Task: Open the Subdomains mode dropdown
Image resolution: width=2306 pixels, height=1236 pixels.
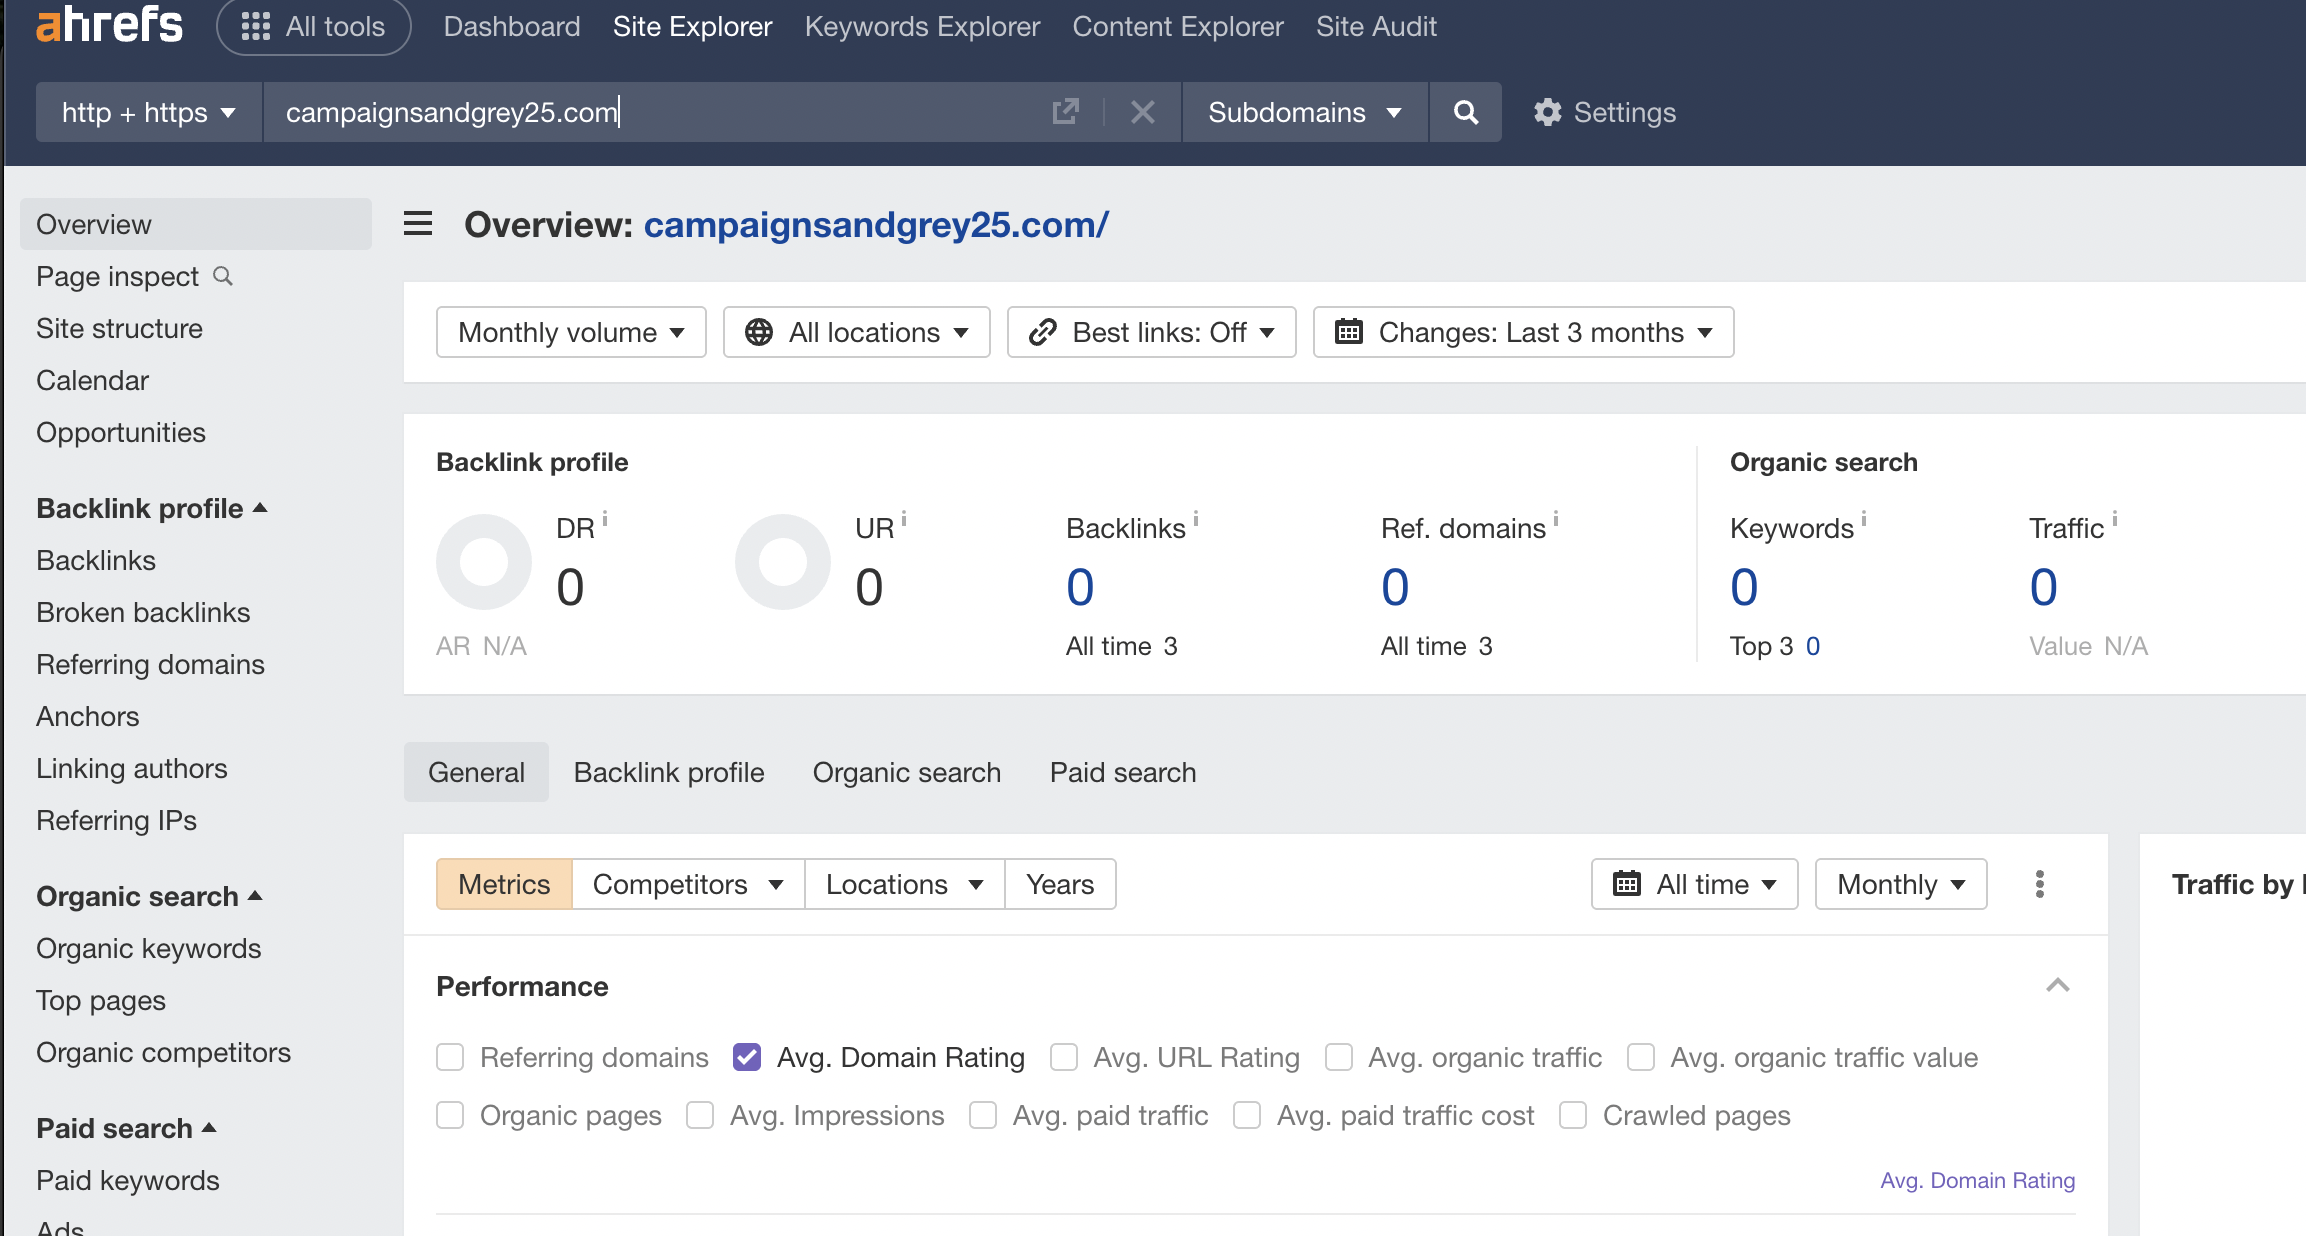Action: coord(1304,112)
